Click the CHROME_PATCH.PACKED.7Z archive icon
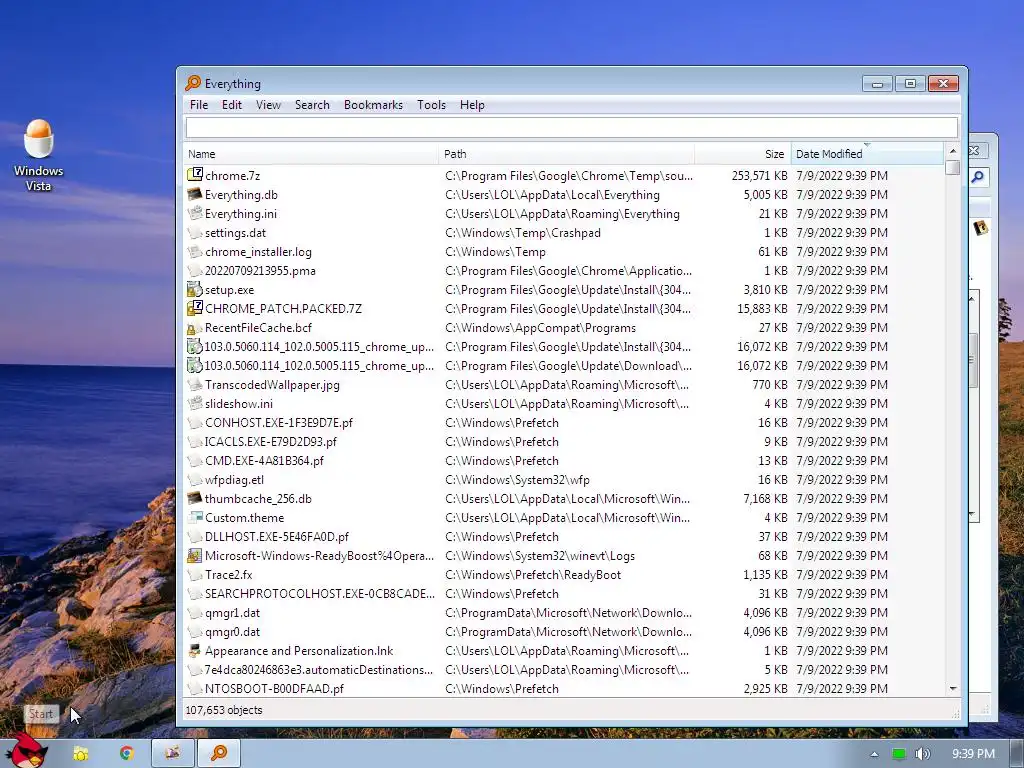1024x768 pixels. 195,308
